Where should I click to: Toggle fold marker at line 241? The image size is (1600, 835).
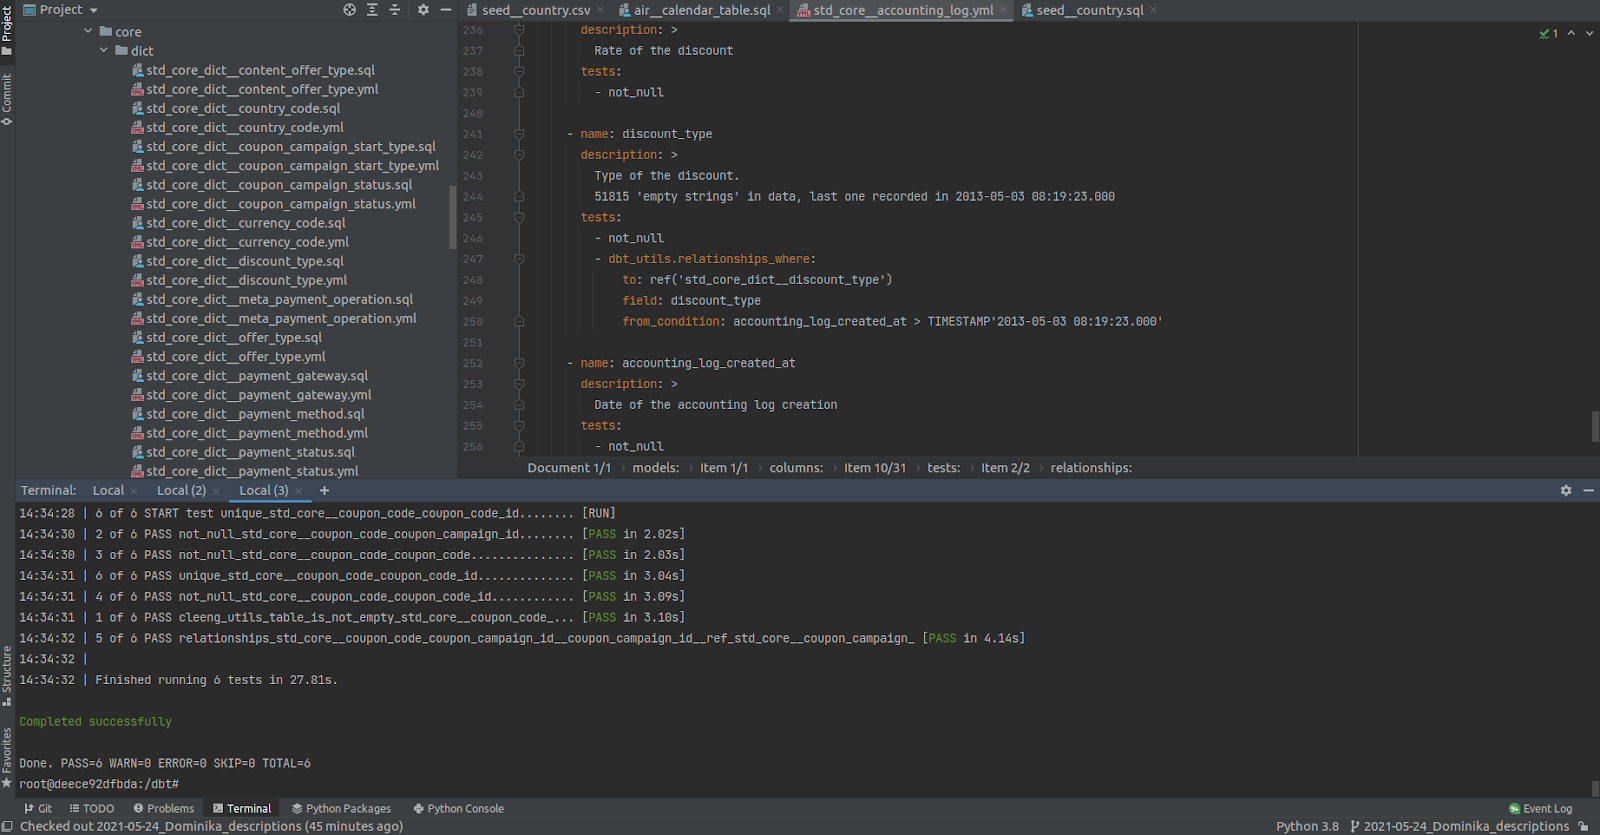point(519,134)
